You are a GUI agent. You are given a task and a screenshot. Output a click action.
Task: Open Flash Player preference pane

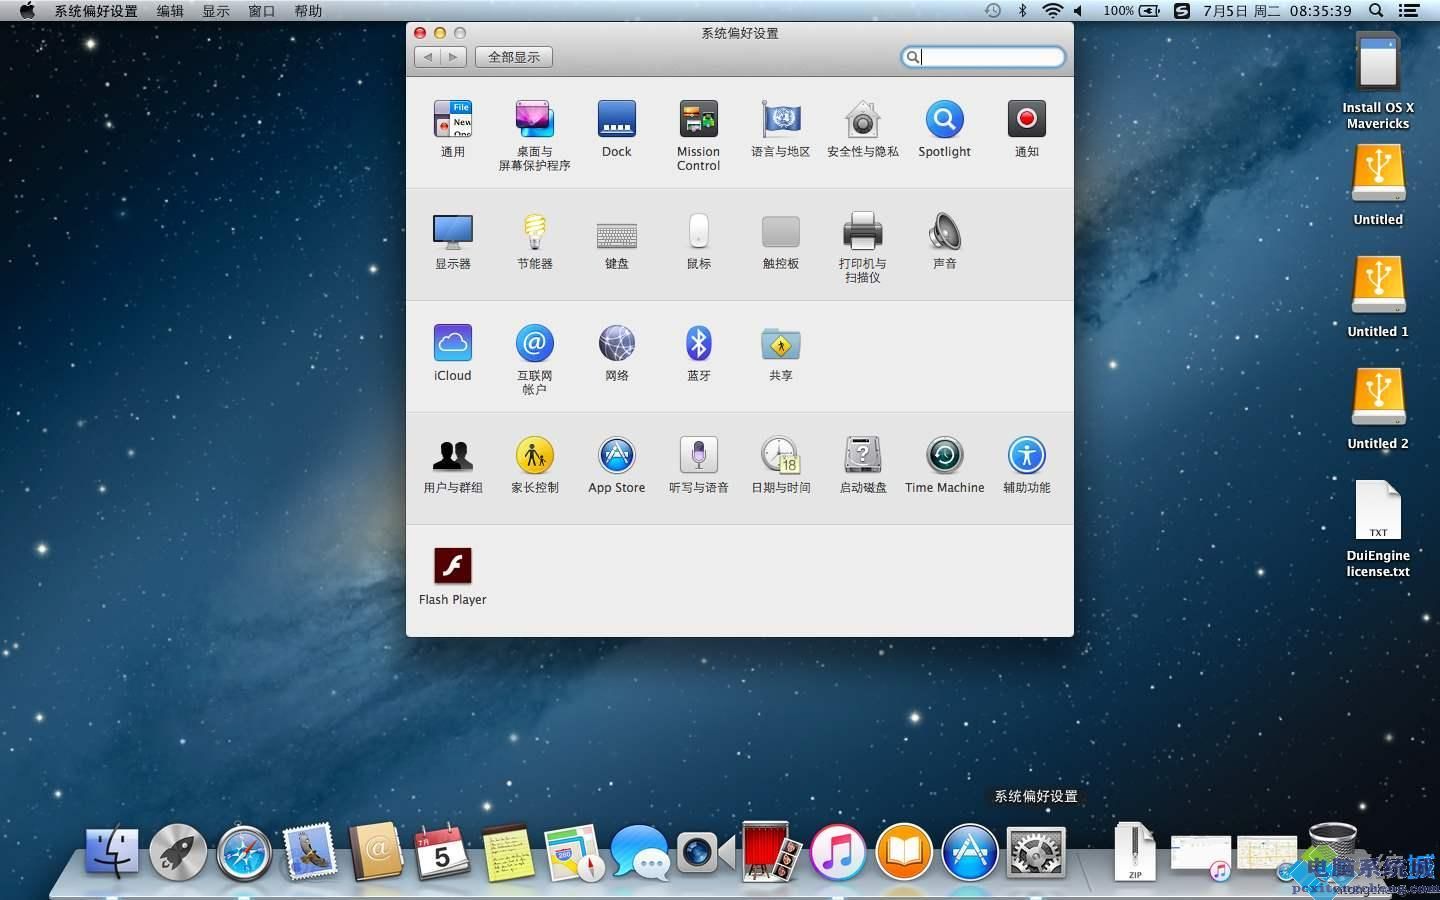point(453,567)
